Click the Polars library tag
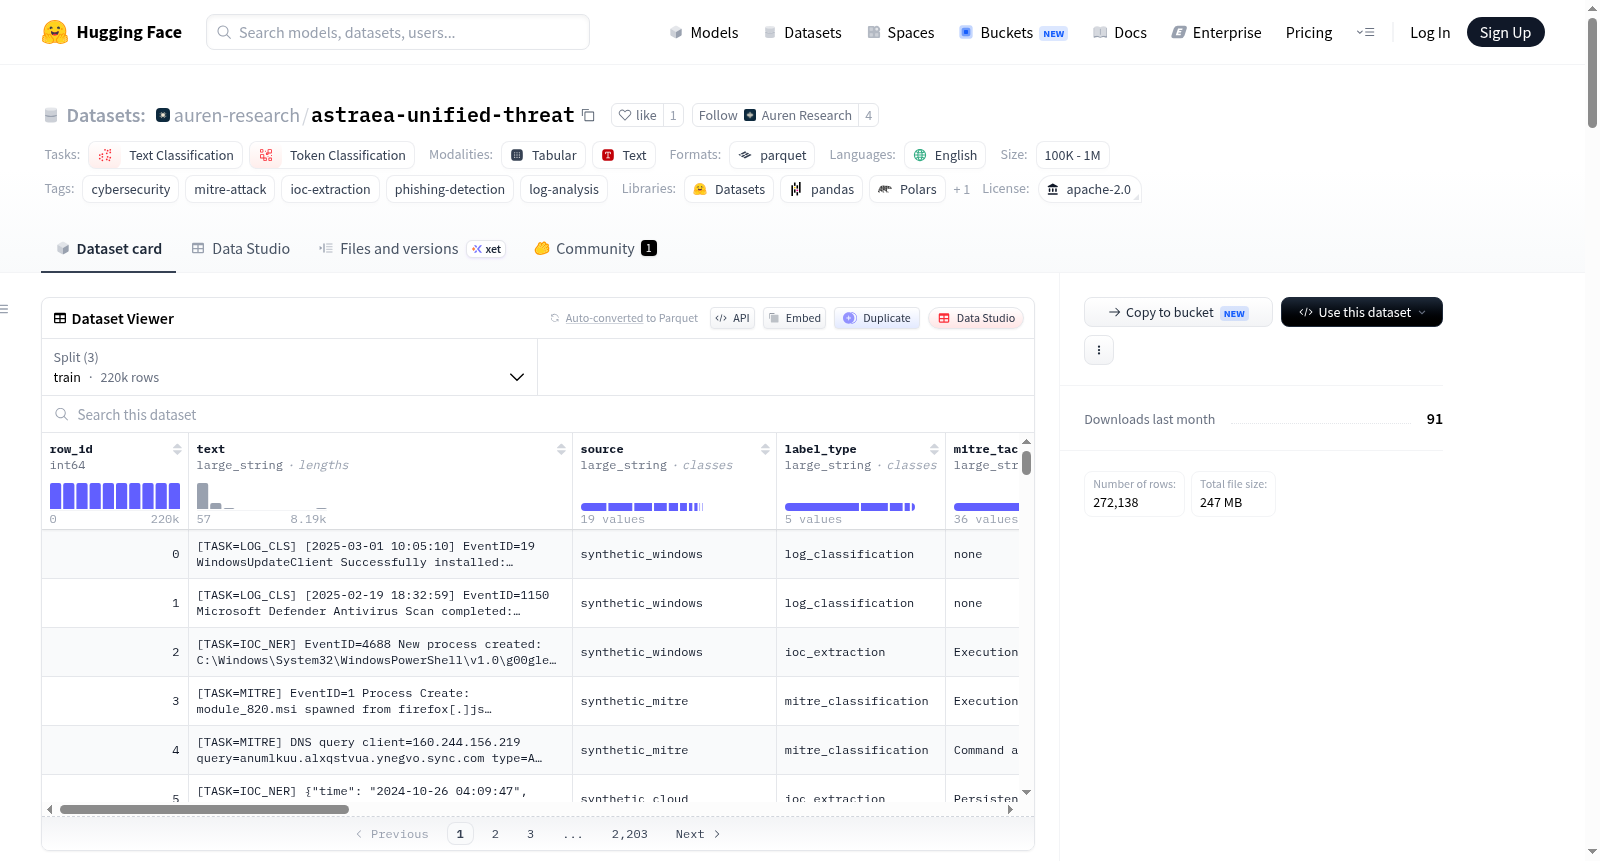Image resolution: width=1600 pixels, height=861 pixels. pos(907,189)
